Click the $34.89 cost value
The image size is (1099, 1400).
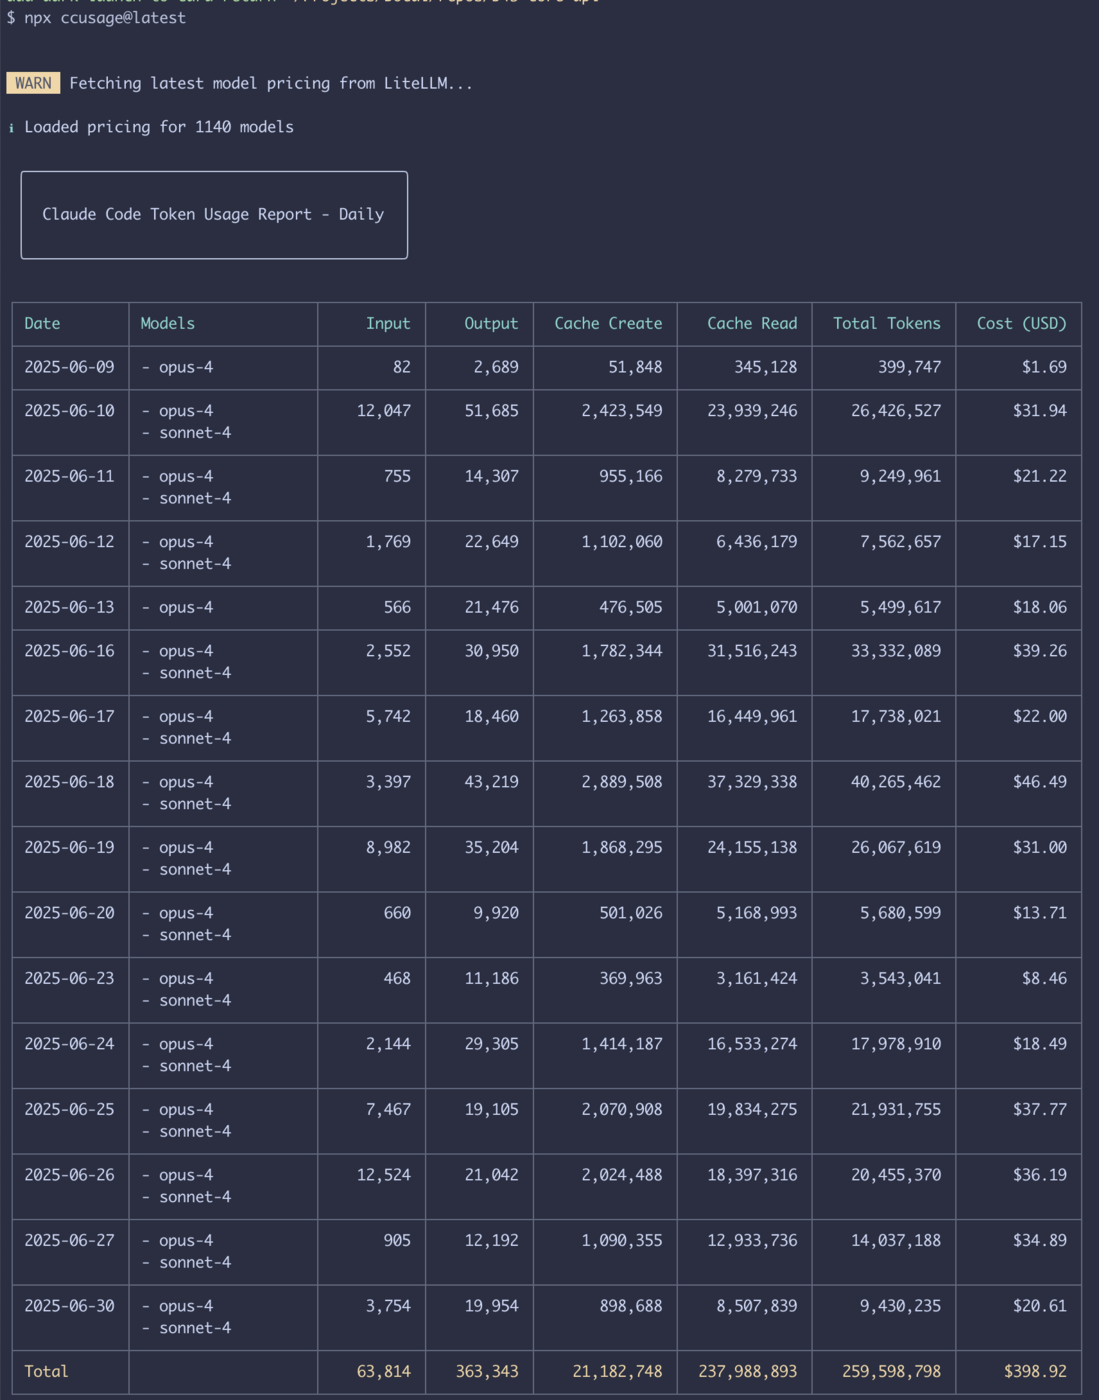1040,1240
